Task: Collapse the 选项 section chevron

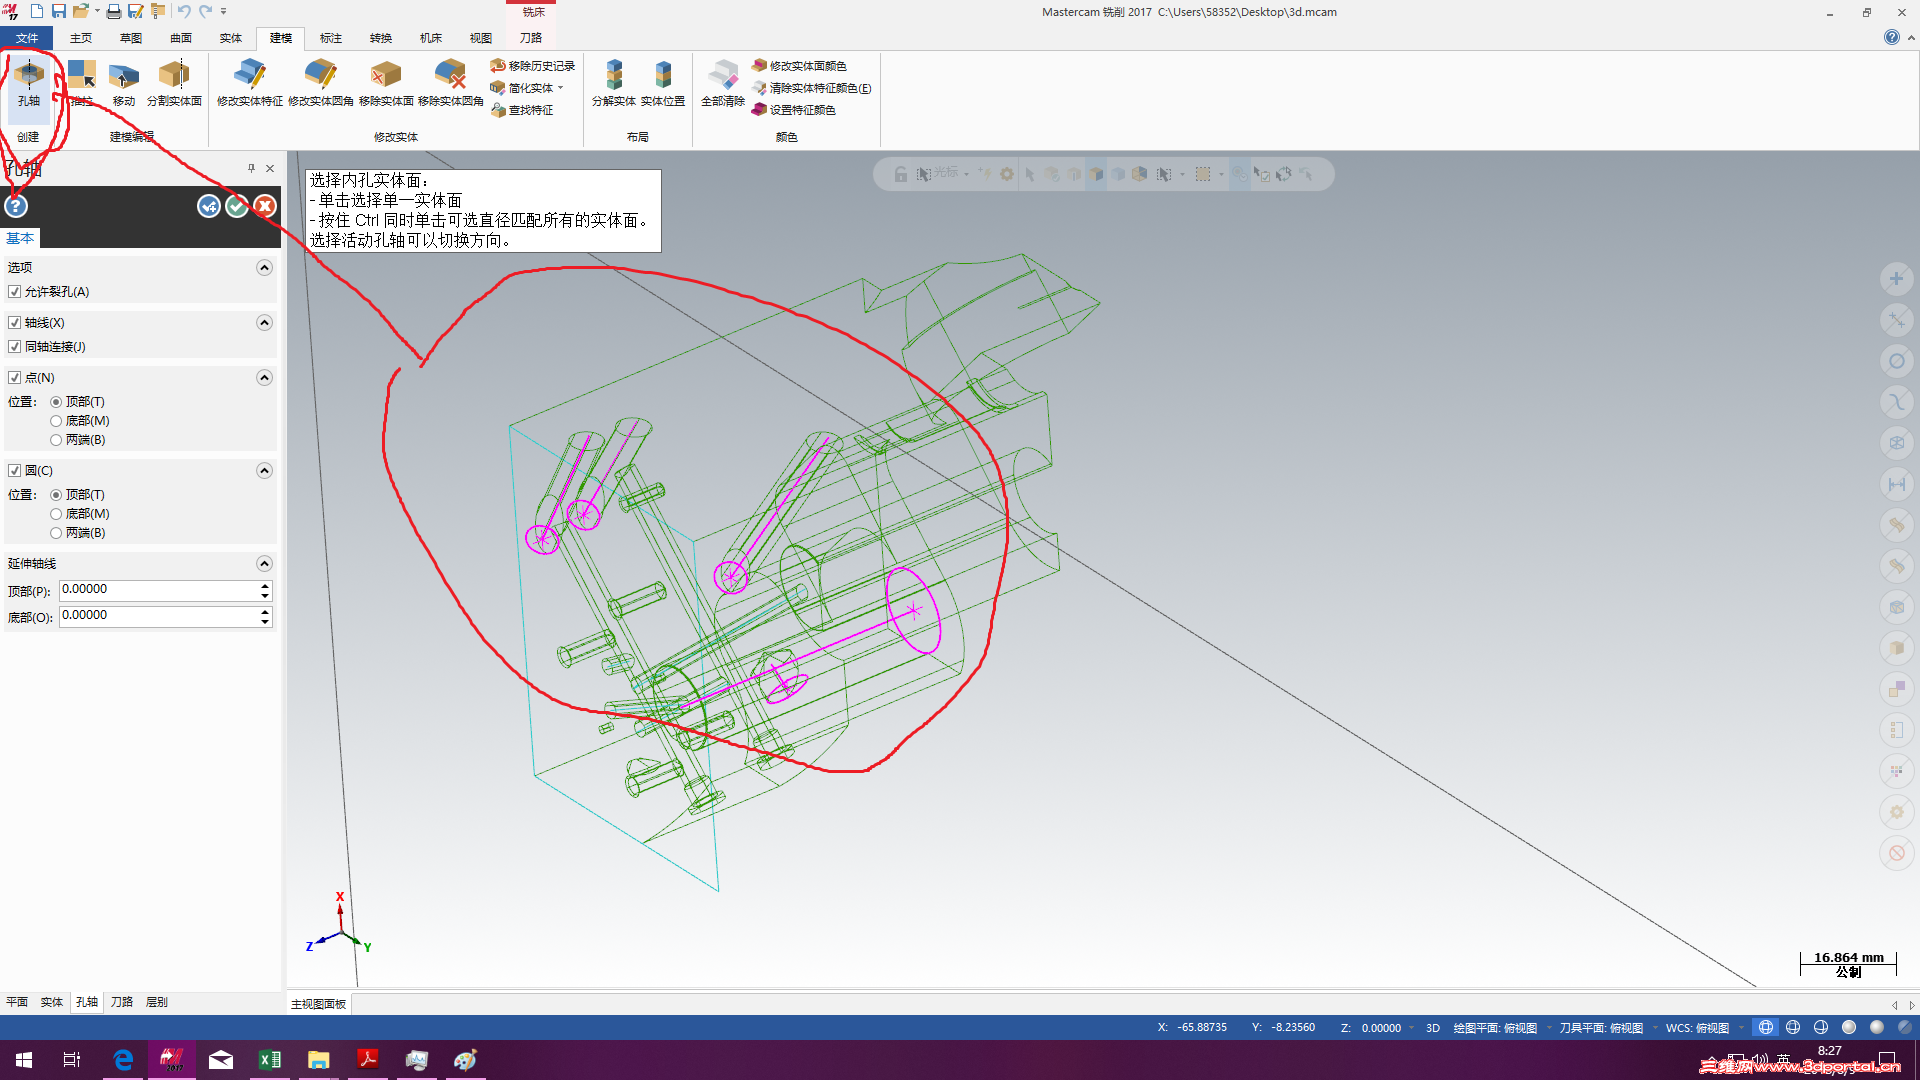Action: tap(264, 268)
